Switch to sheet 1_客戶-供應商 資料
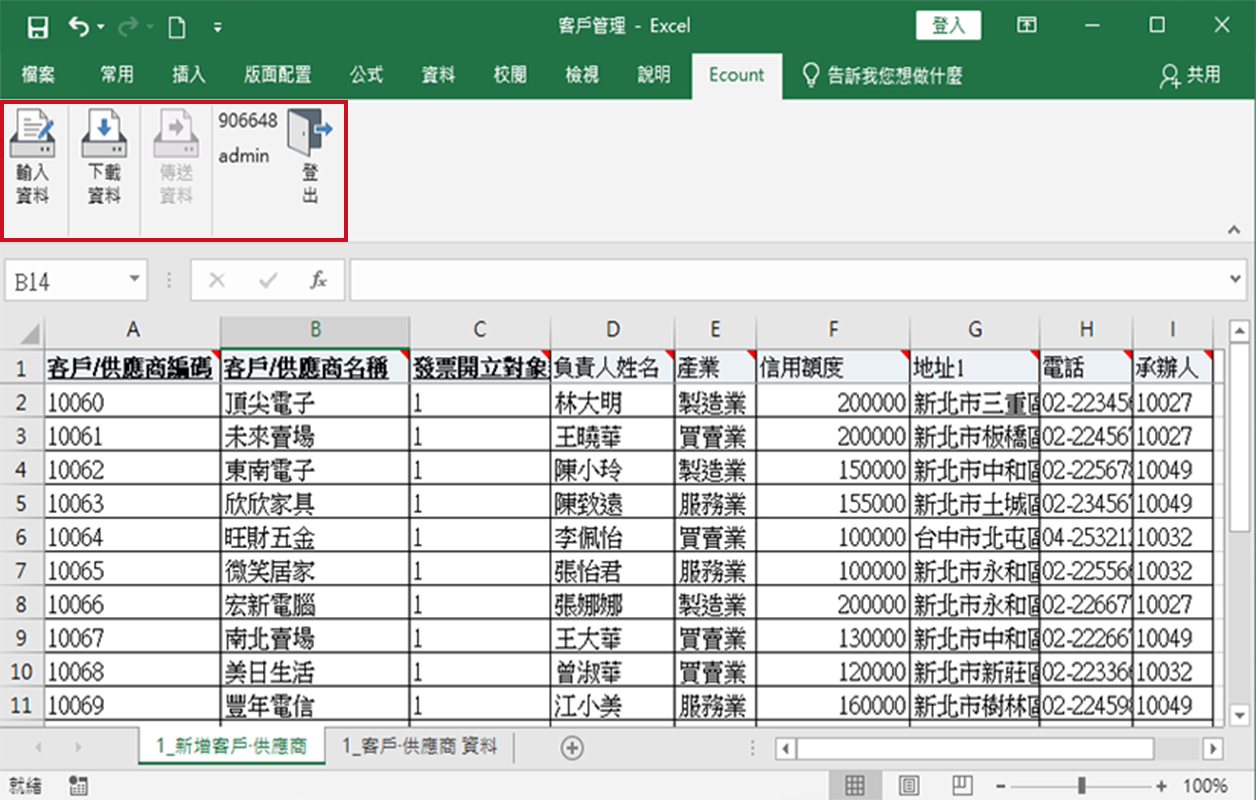This screenshot has width=1256, height=800. pos(419,747)
